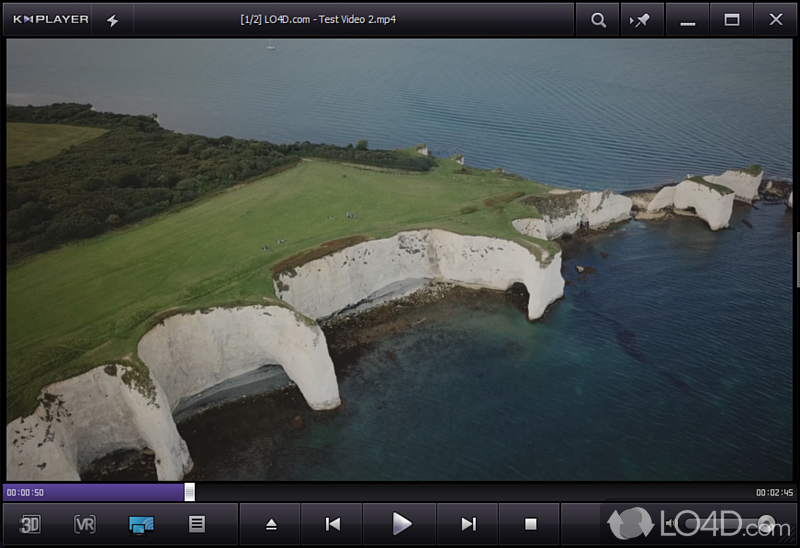Minimize the KMPlayer window
This screenshot has width=800, height=548.
687,20
